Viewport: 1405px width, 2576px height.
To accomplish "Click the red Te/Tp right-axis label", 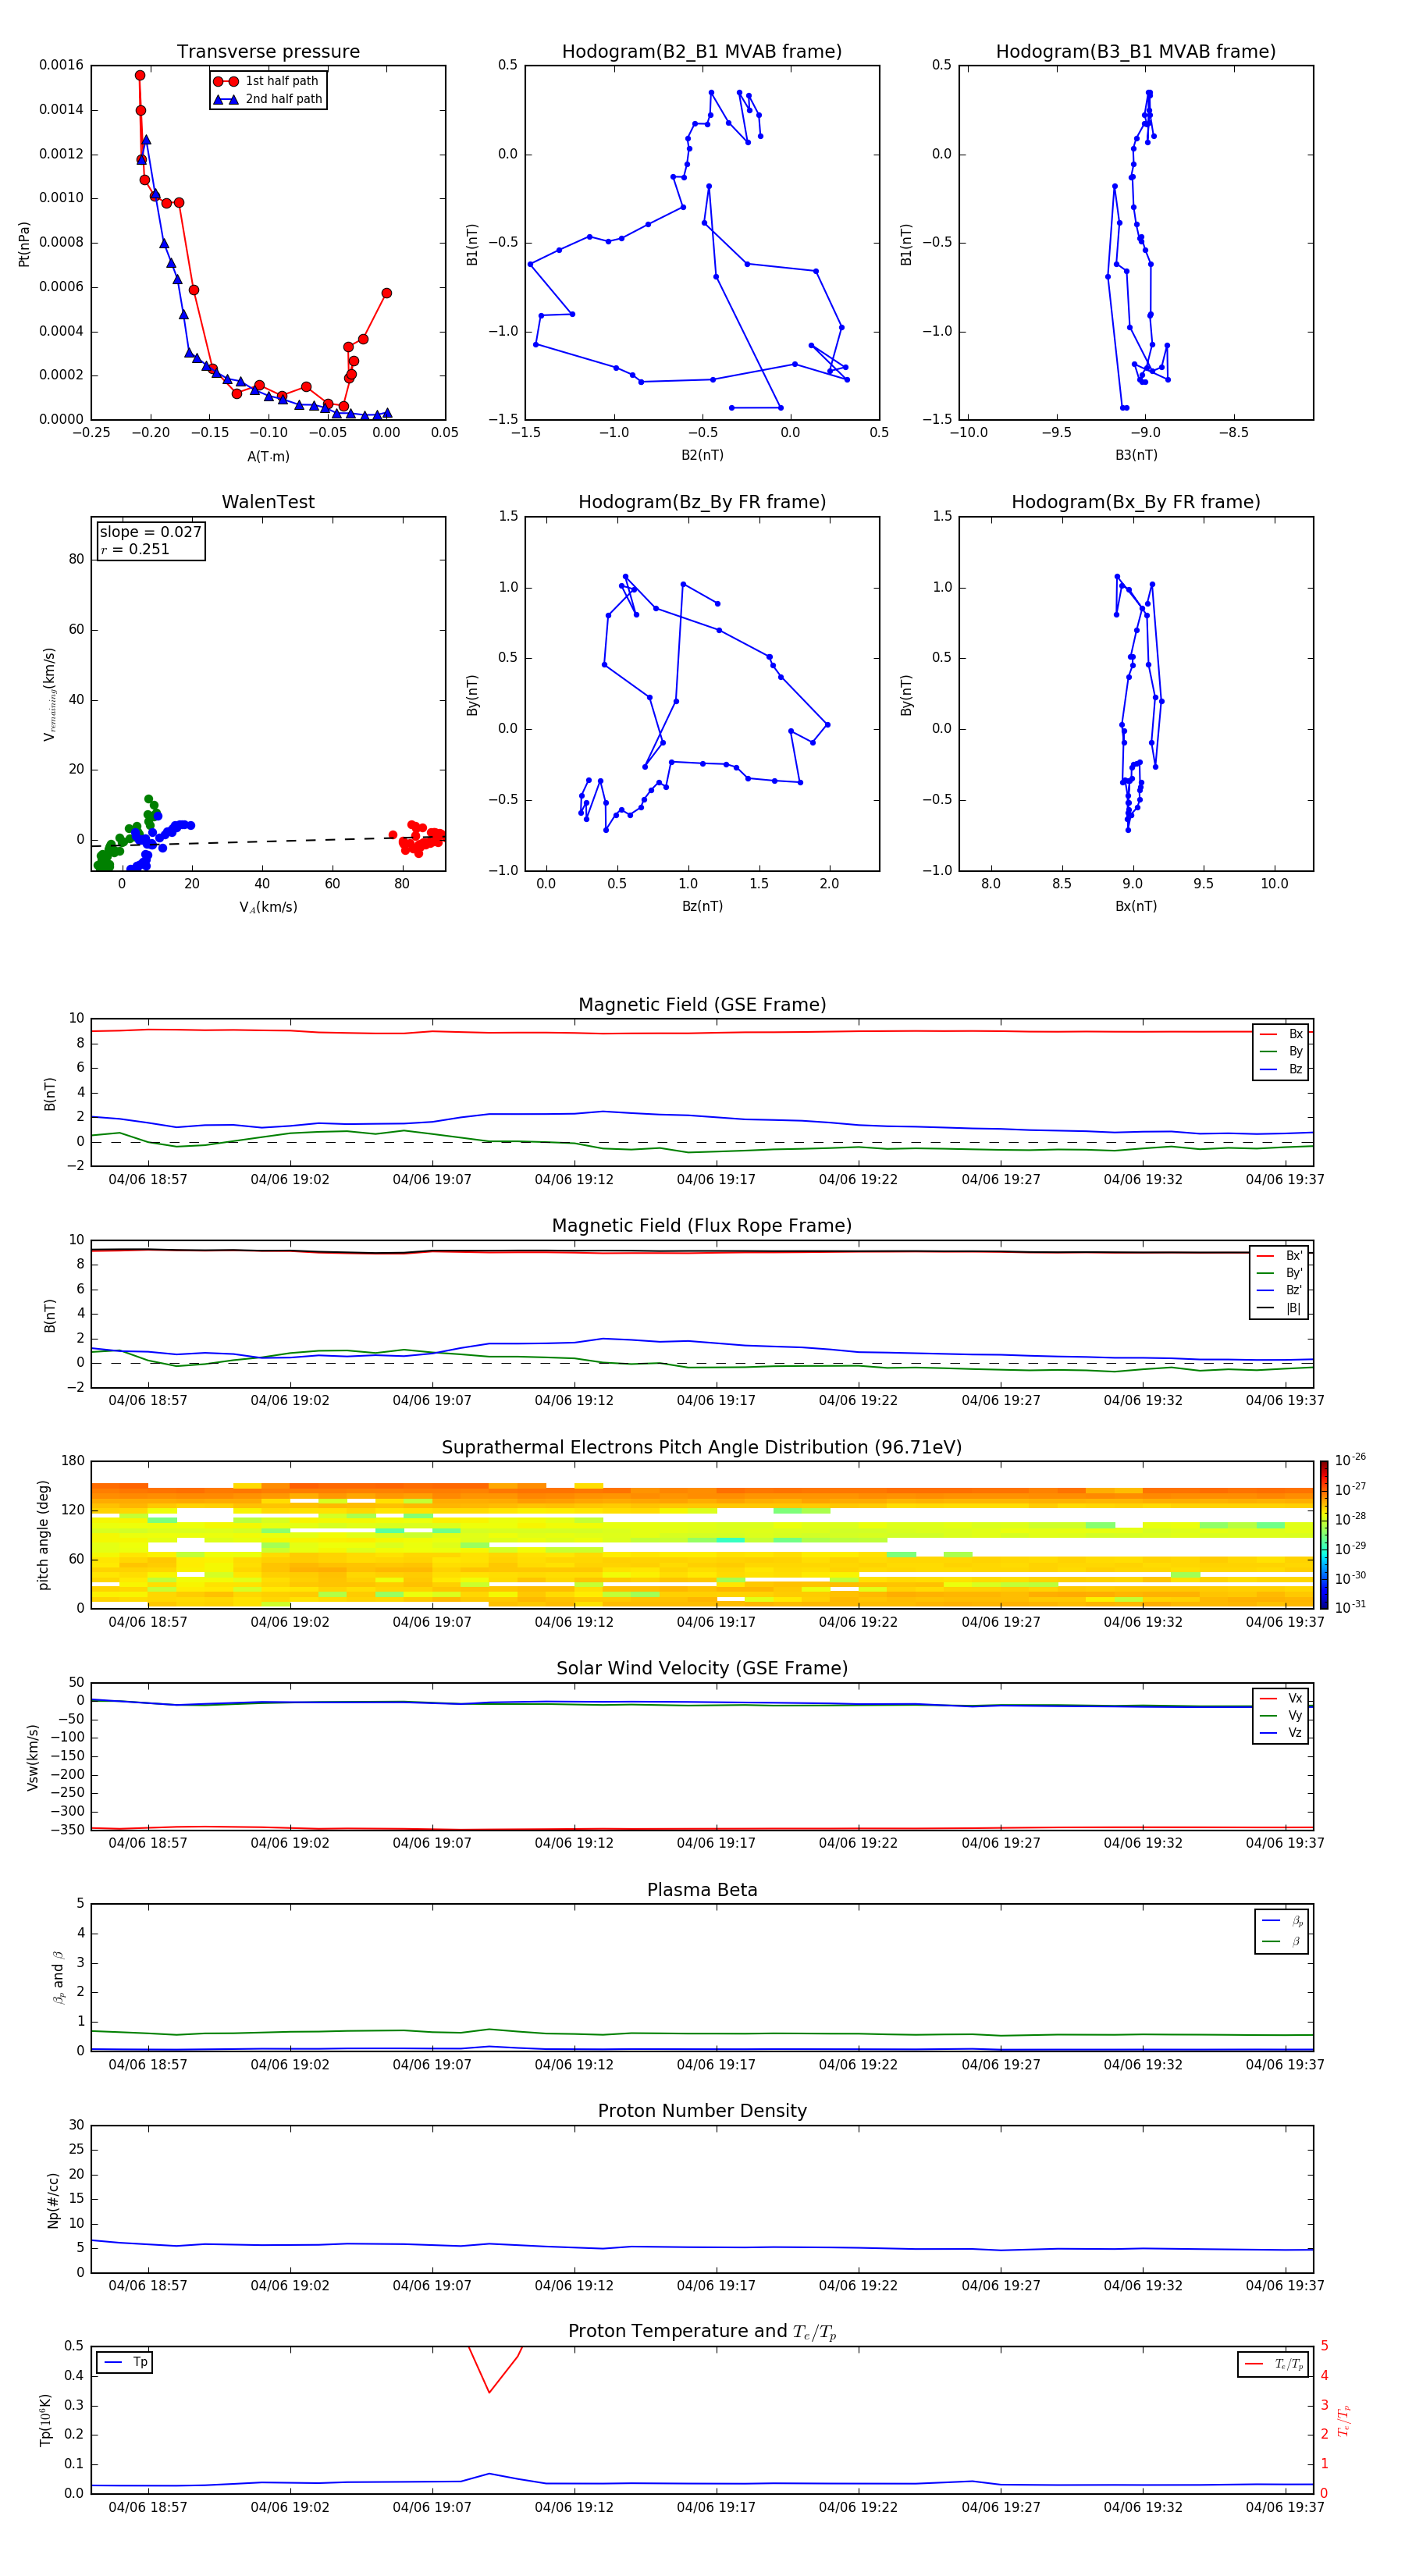I will click(x=1344, y=2420).
